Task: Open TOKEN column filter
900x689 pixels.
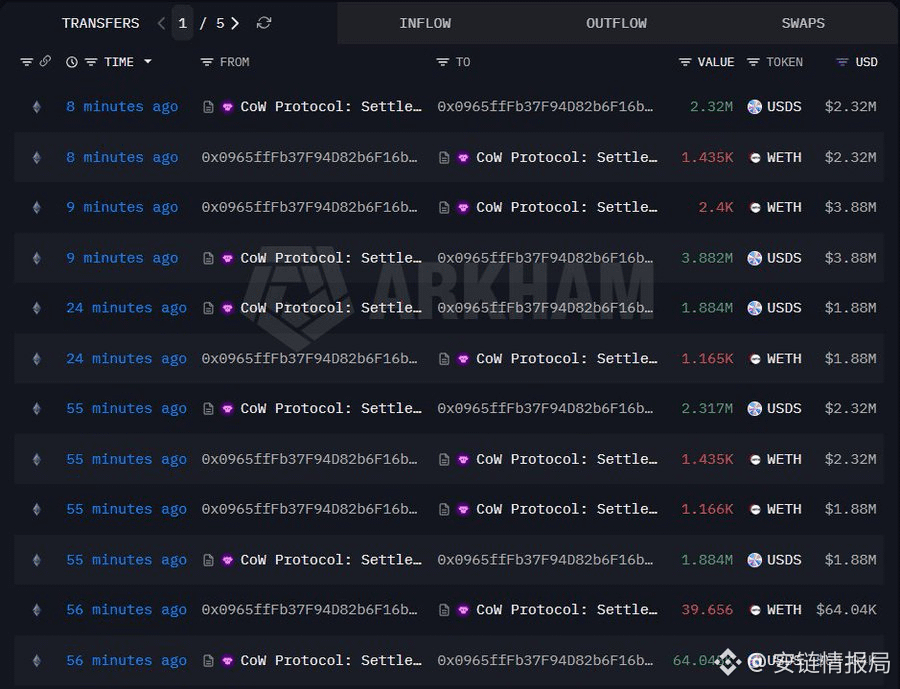Action: [754, 62]
